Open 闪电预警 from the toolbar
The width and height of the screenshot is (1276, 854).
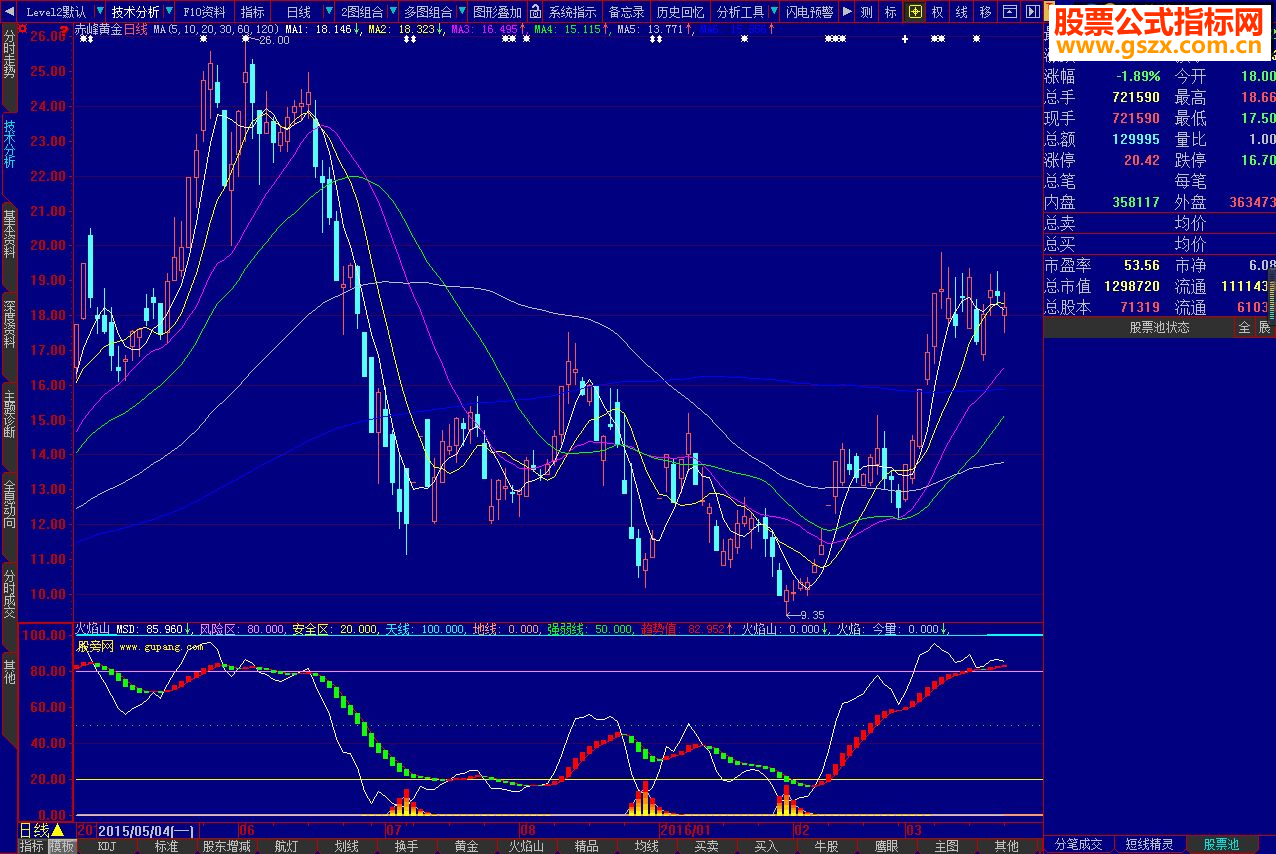tap(809, 12)
